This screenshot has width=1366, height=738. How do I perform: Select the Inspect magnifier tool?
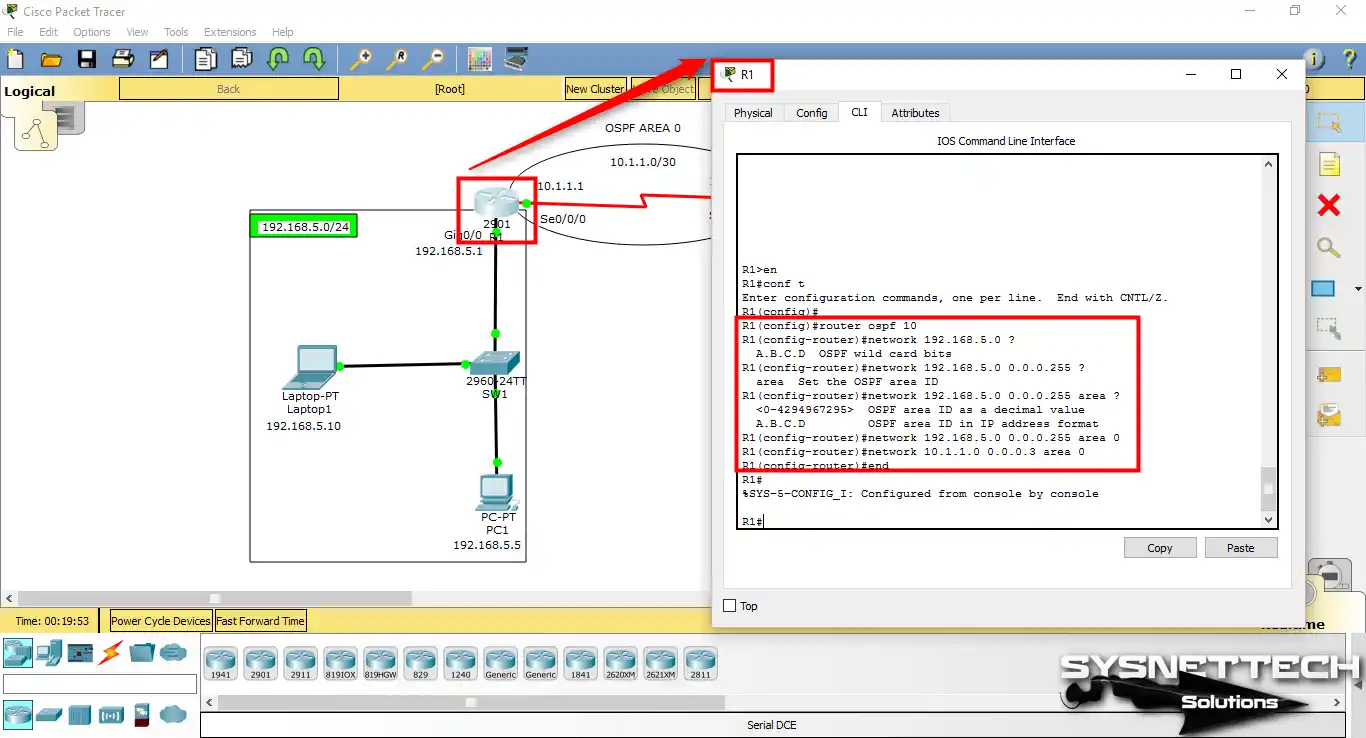click(1329, 248)
